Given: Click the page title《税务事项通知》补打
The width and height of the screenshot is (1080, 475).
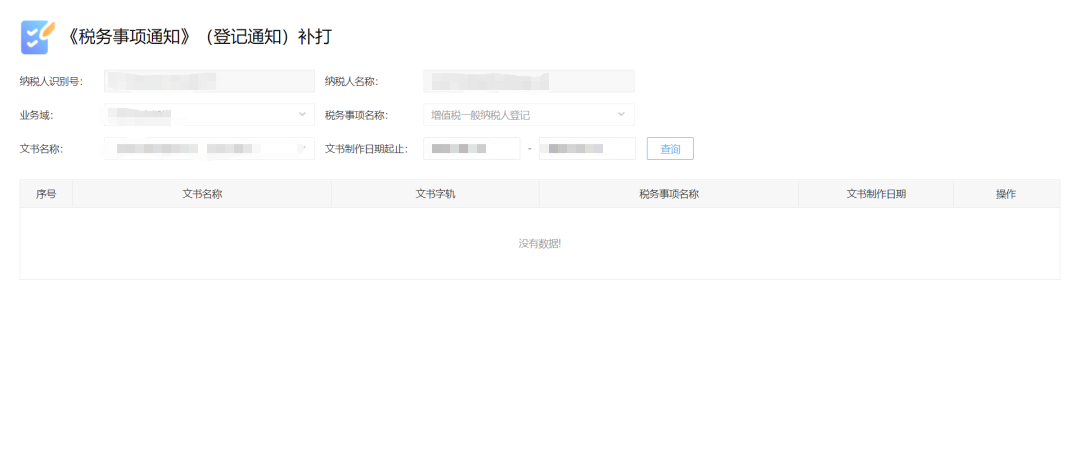Looking at the screenshot, I should [x=198, y=37].
